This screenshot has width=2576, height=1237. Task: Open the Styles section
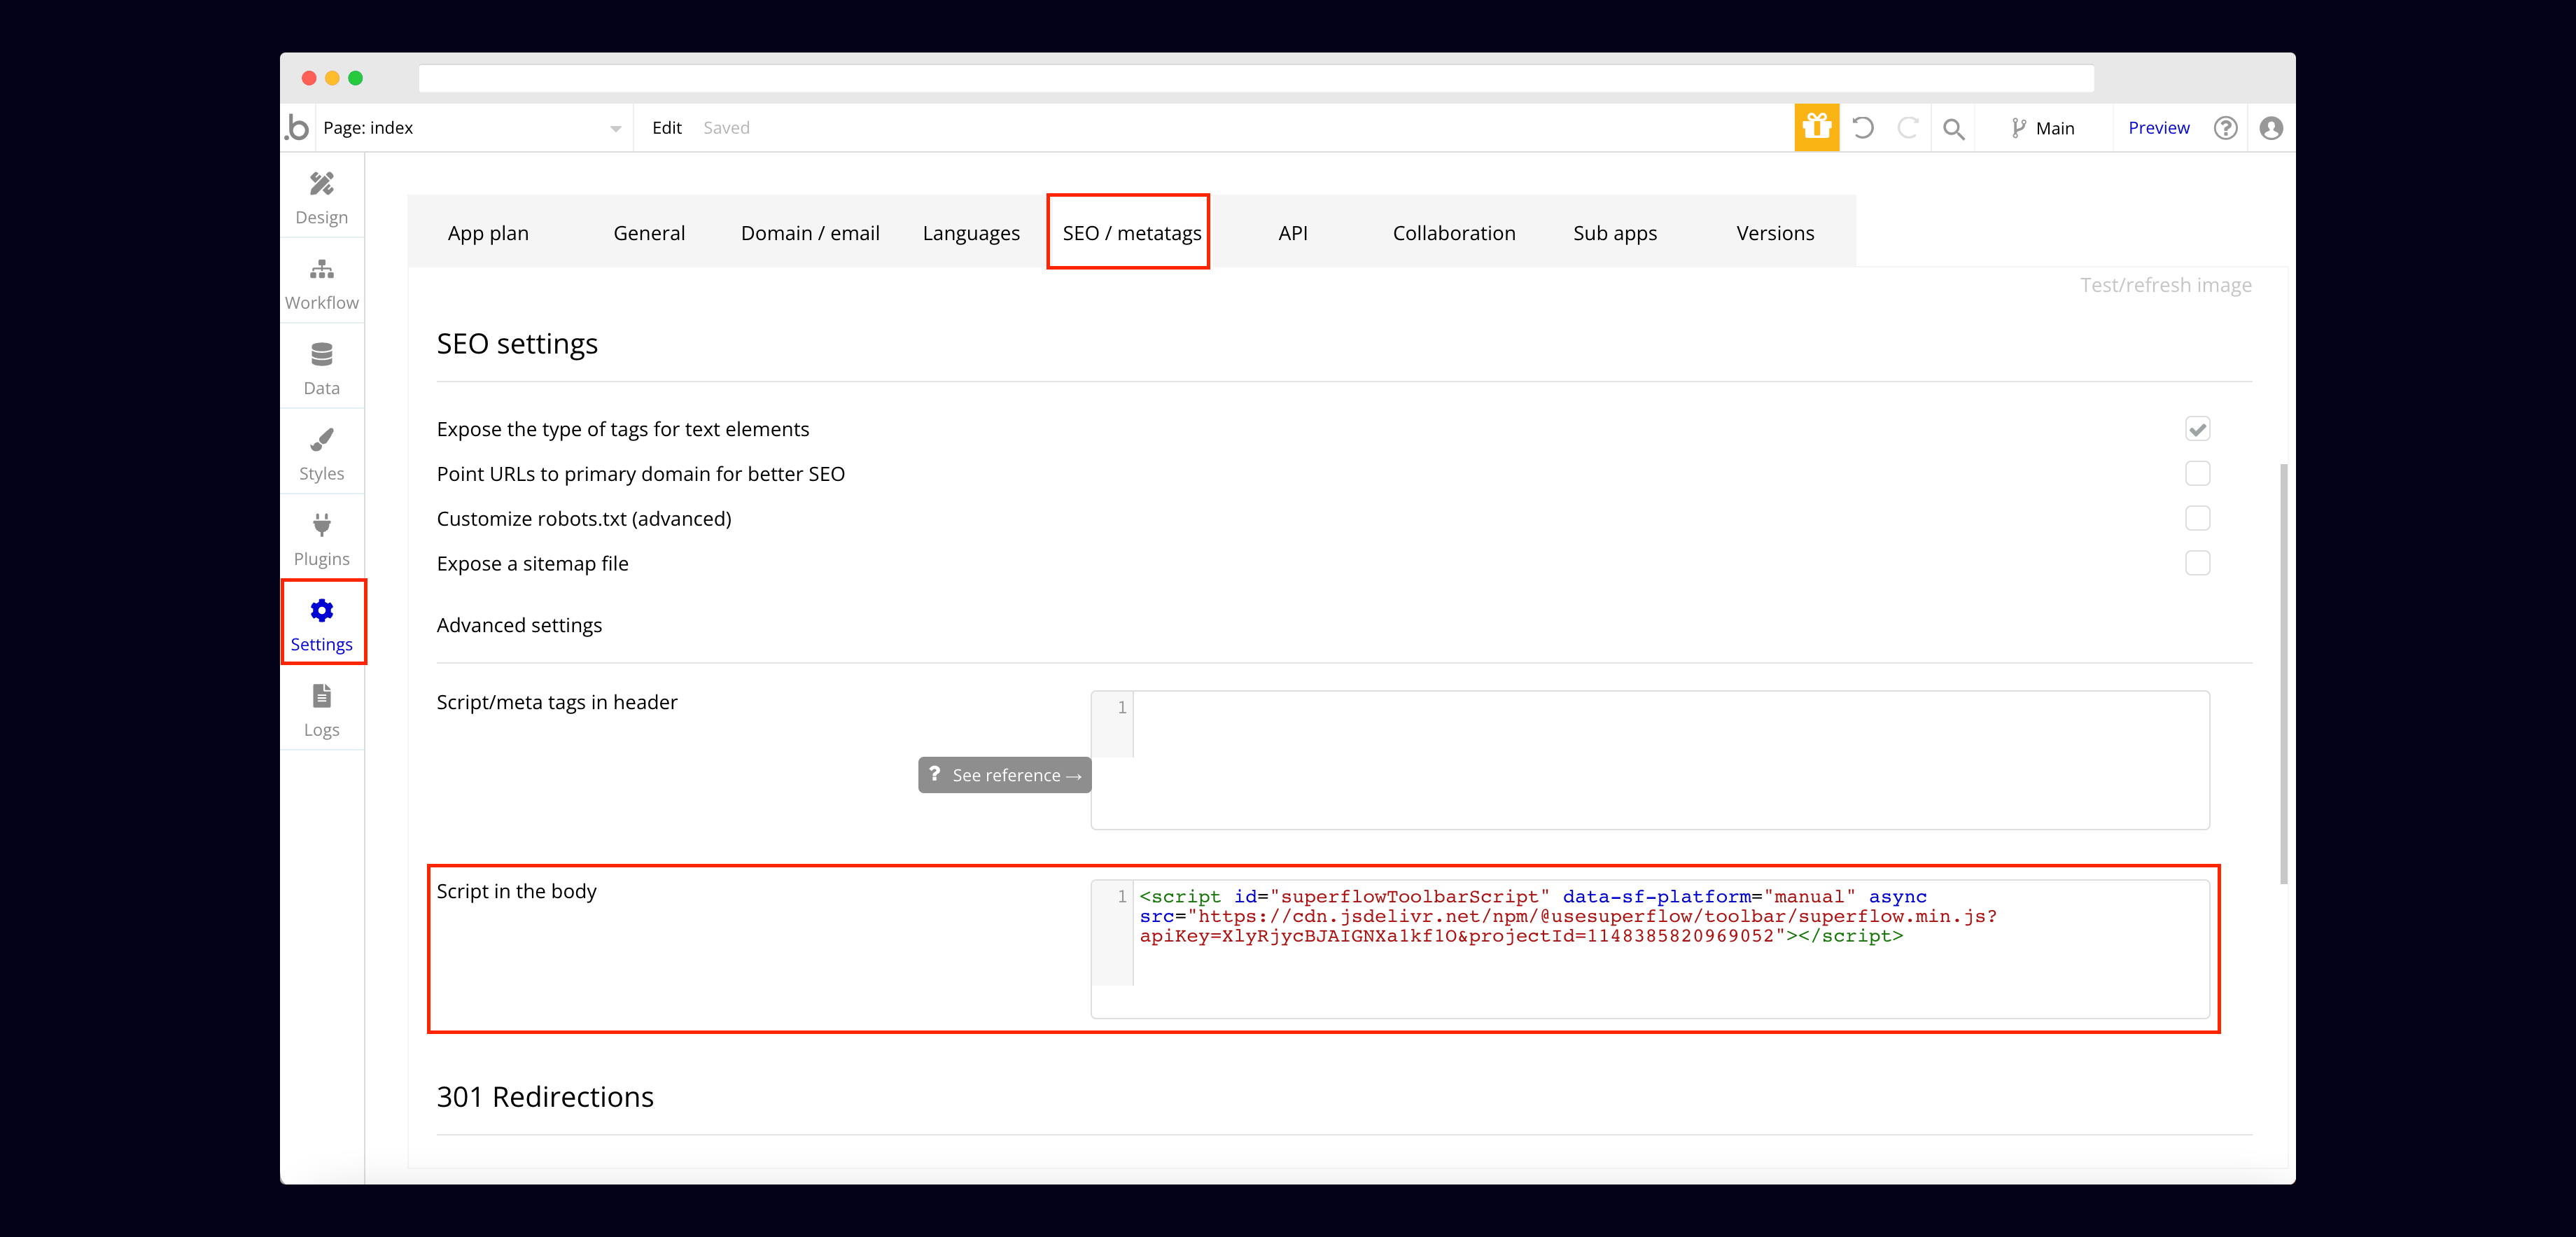click(321, 454)
